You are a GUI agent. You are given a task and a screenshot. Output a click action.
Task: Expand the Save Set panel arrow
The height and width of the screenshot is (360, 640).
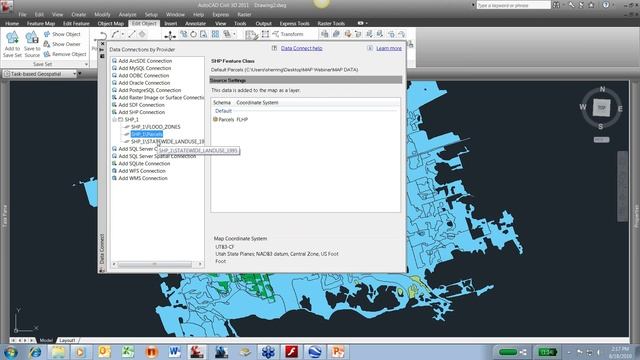pos(86,64)
